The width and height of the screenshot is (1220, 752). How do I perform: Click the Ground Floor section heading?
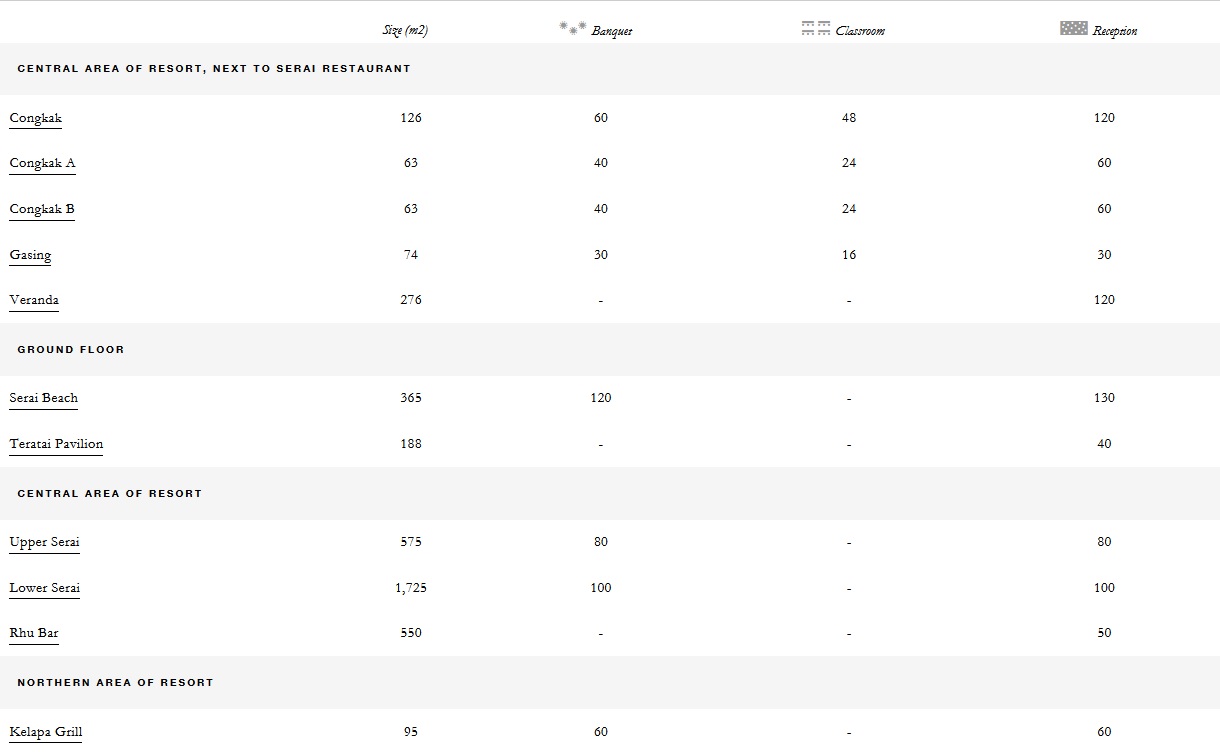point(71,350)
